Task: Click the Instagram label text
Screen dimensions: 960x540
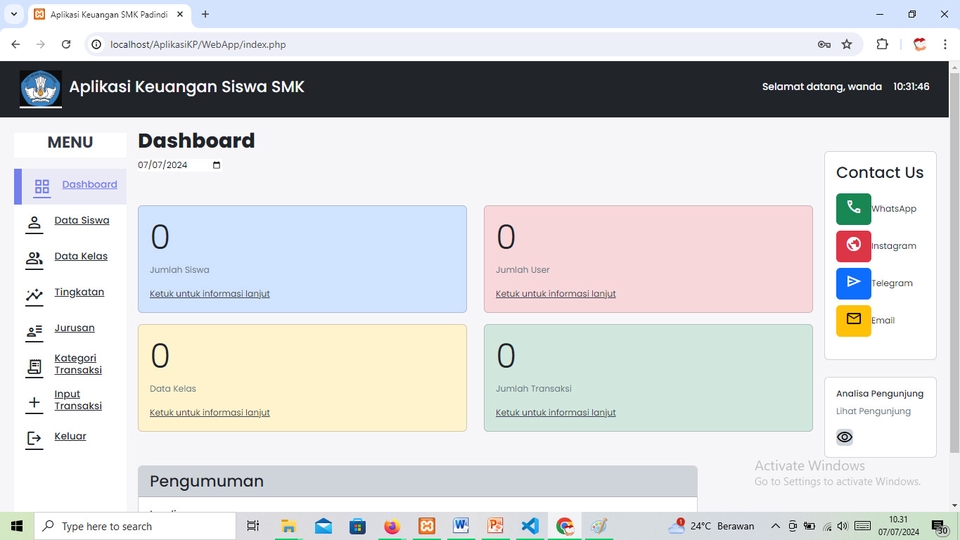Action: click(x=894, y=246)
